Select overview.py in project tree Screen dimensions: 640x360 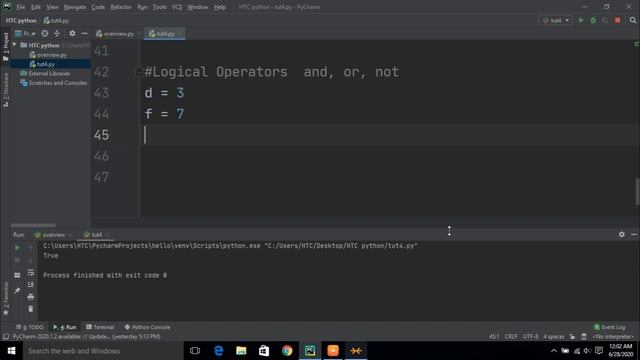pos(48,55)
